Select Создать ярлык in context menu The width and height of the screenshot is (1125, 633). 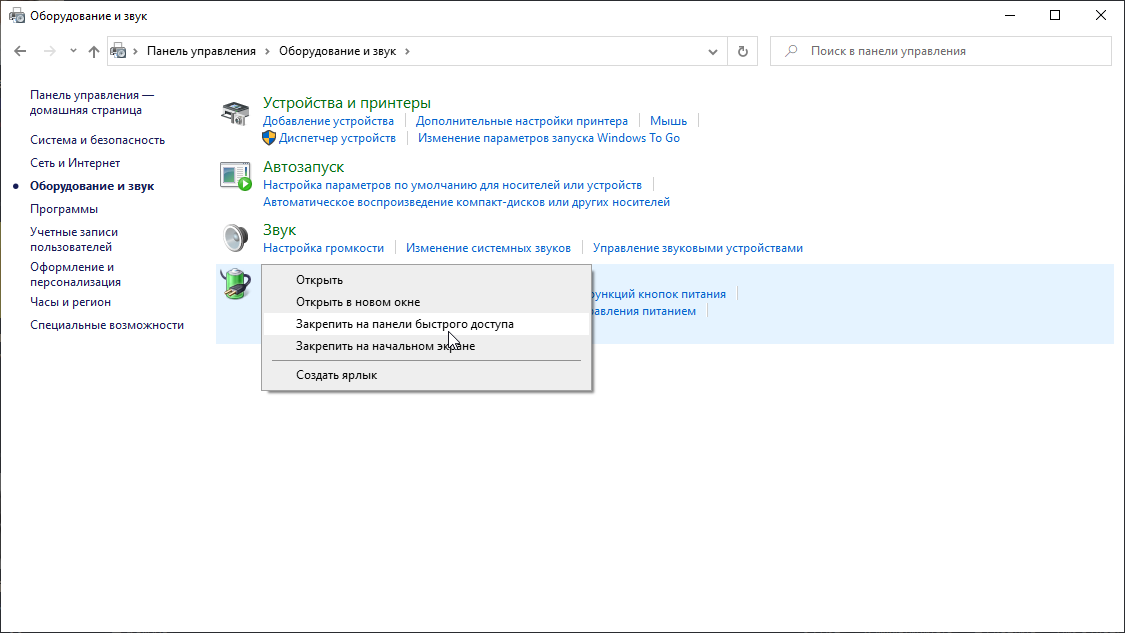(x=336, y=375)
